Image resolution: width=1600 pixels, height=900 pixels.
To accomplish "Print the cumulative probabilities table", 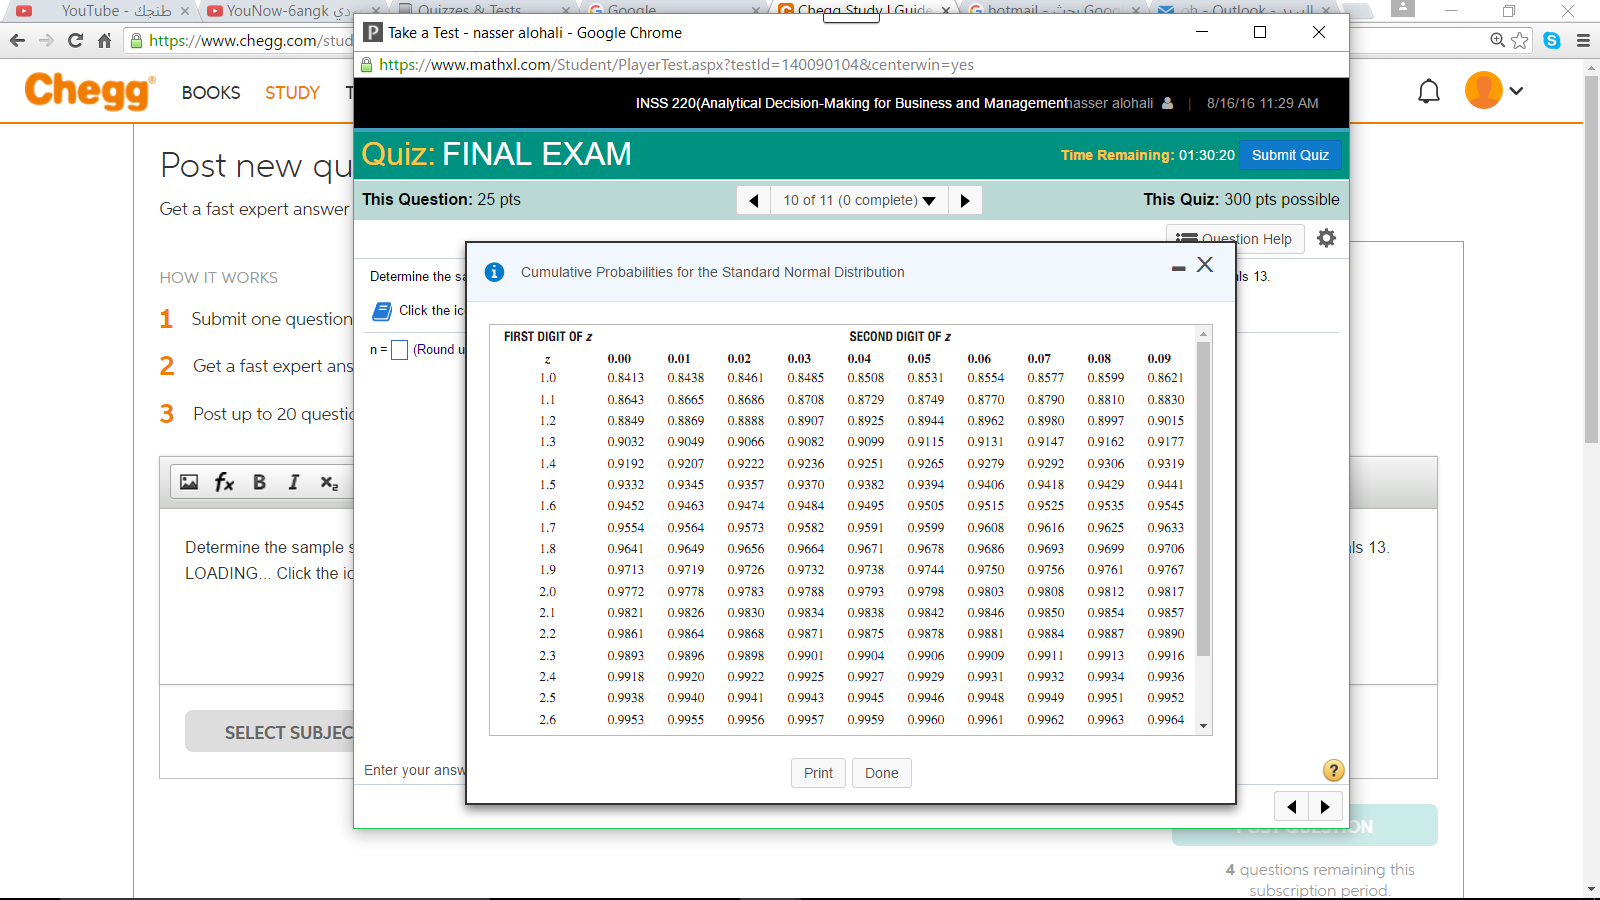I will pyautogui.click(x=818, y=772).
